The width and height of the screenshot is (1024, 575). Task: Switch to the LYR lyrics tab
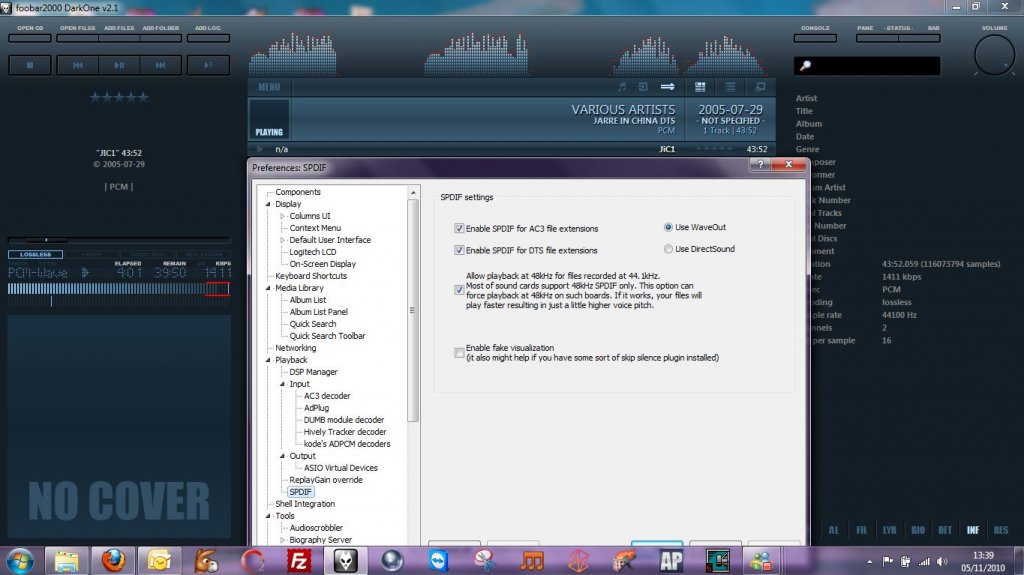(x=889, y=530)
